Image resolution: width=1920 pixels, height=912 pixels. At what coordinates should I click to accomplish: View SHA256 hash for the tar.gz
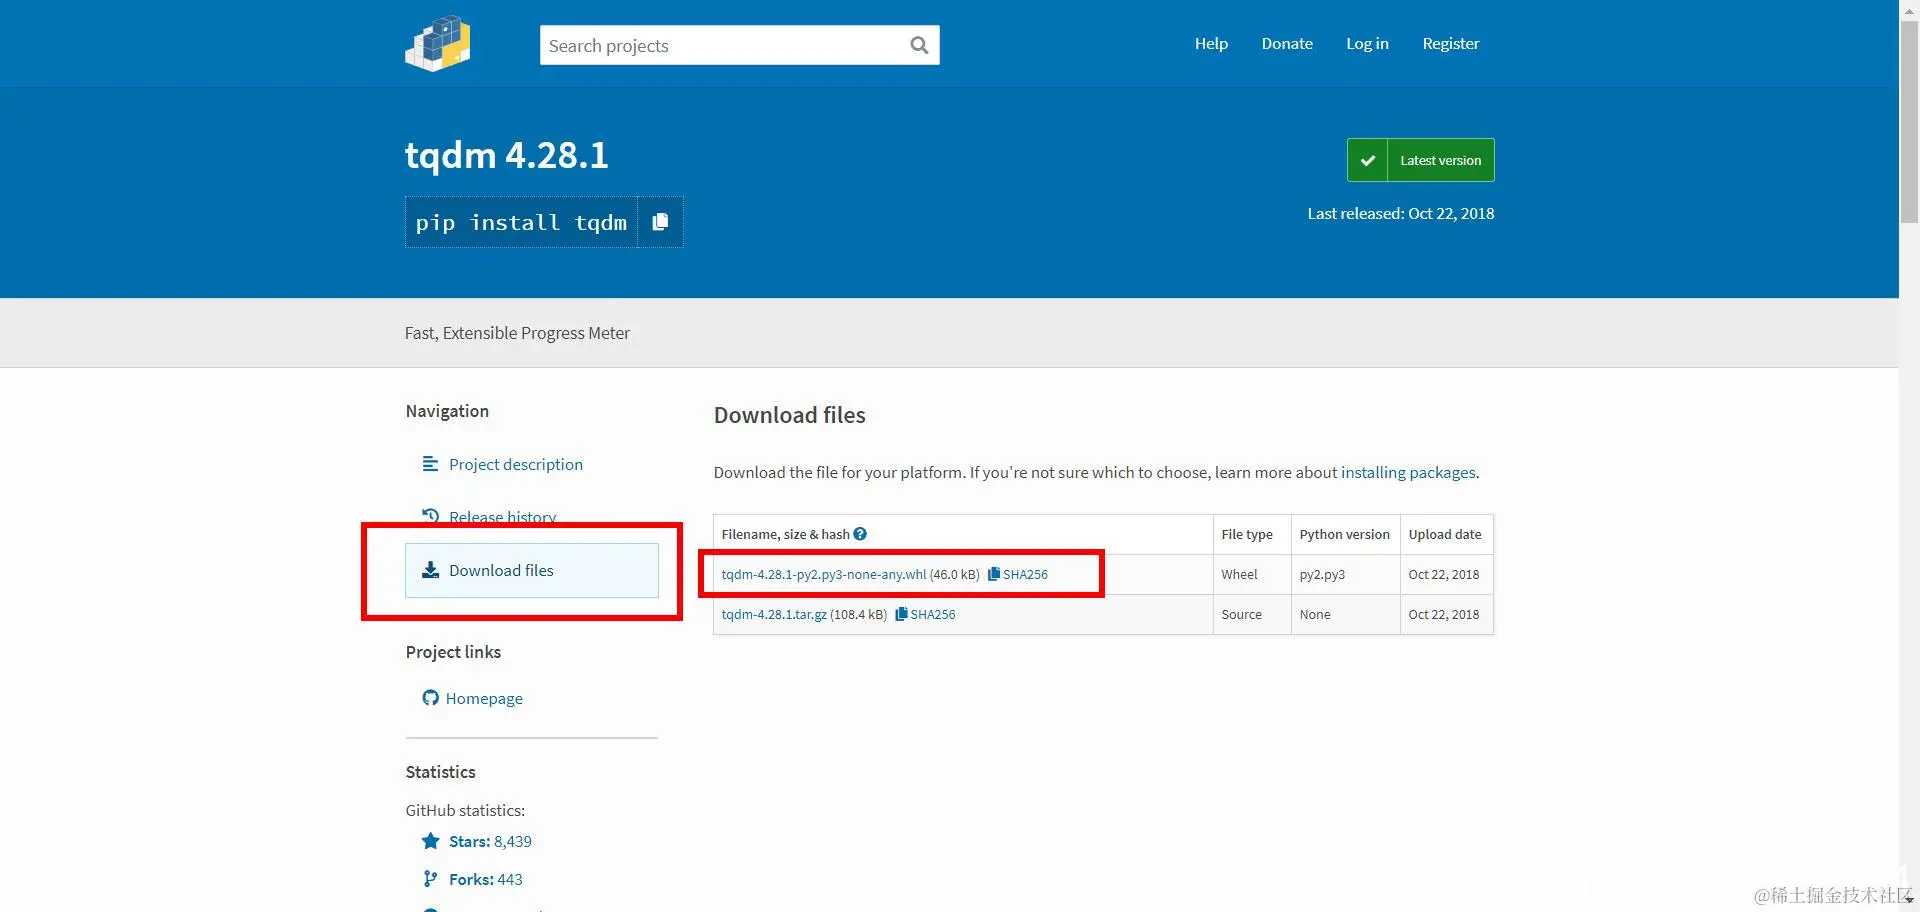coord(933,614)
